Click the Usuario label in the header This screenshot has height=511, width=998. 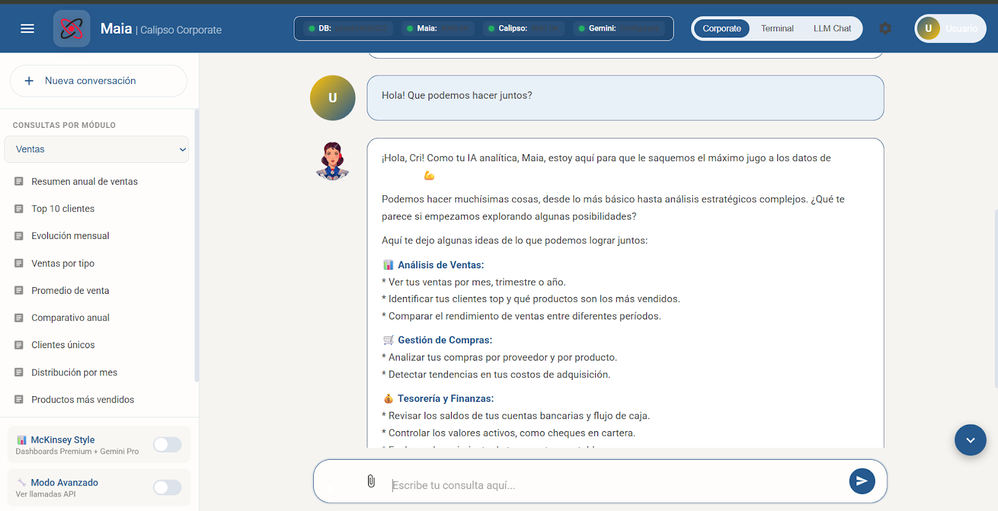pyautogui.click(x=961, y=29)
